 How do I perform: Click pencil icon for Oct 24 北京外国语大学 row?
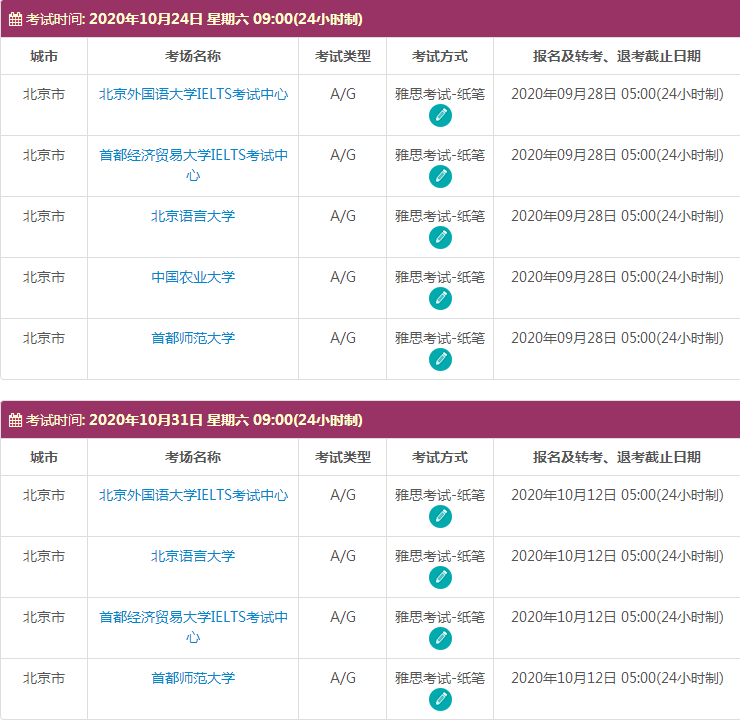(440, 116)
